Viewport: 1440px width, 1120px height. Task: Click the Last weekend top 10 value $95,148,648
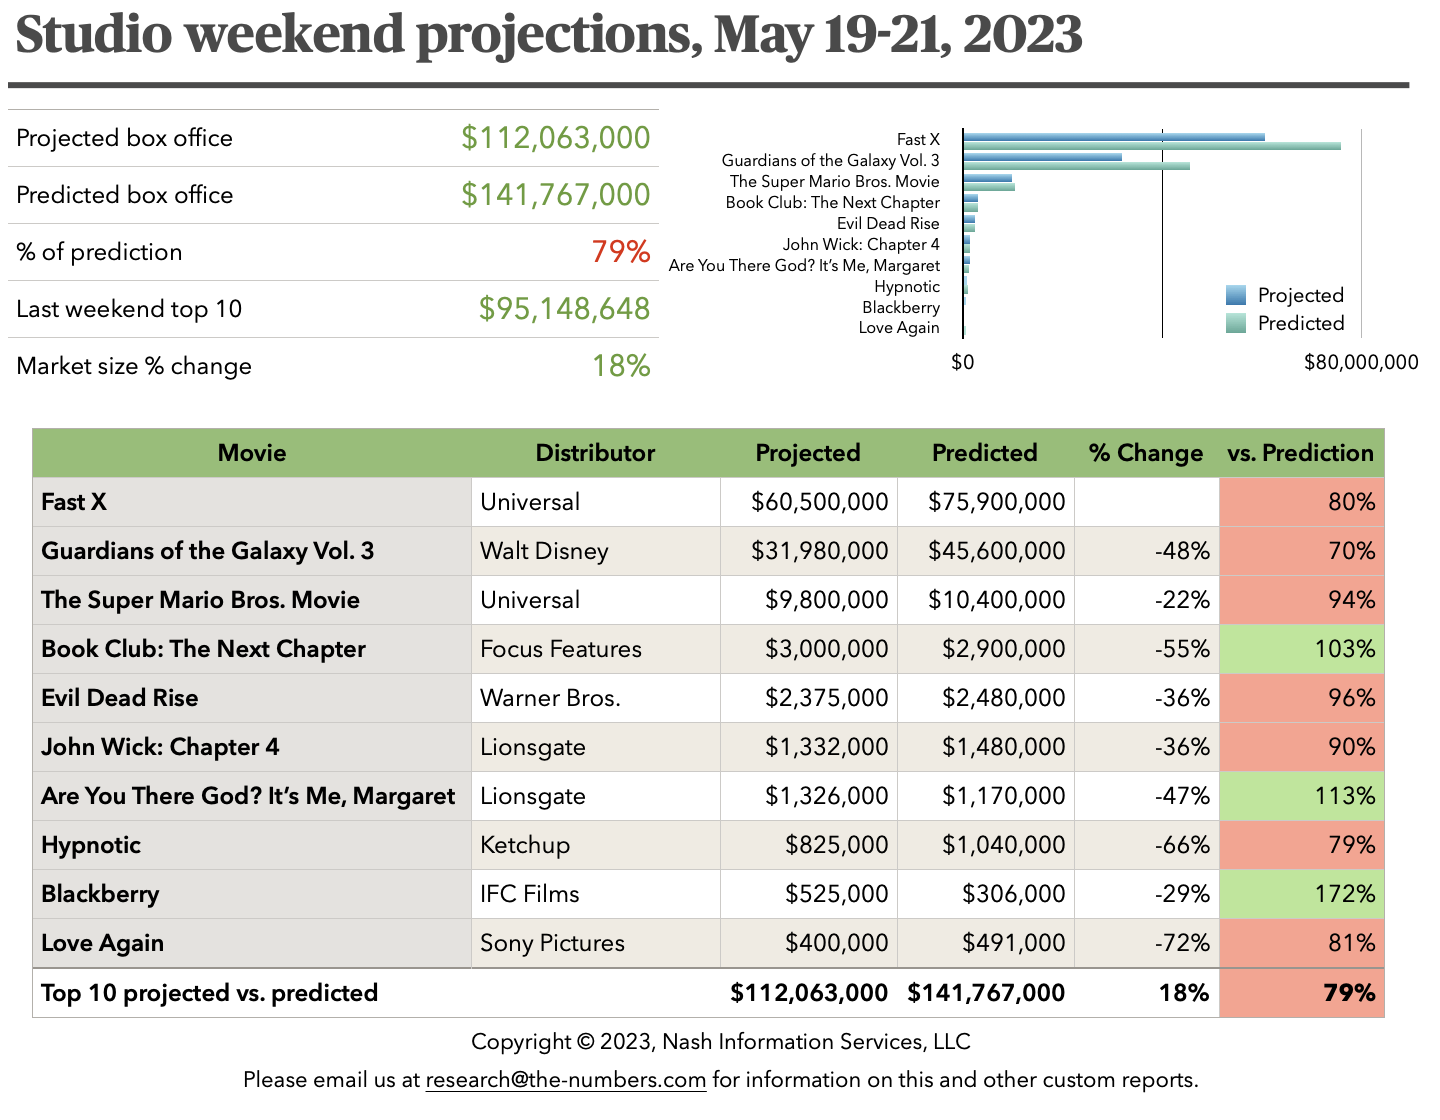point(564,309)
